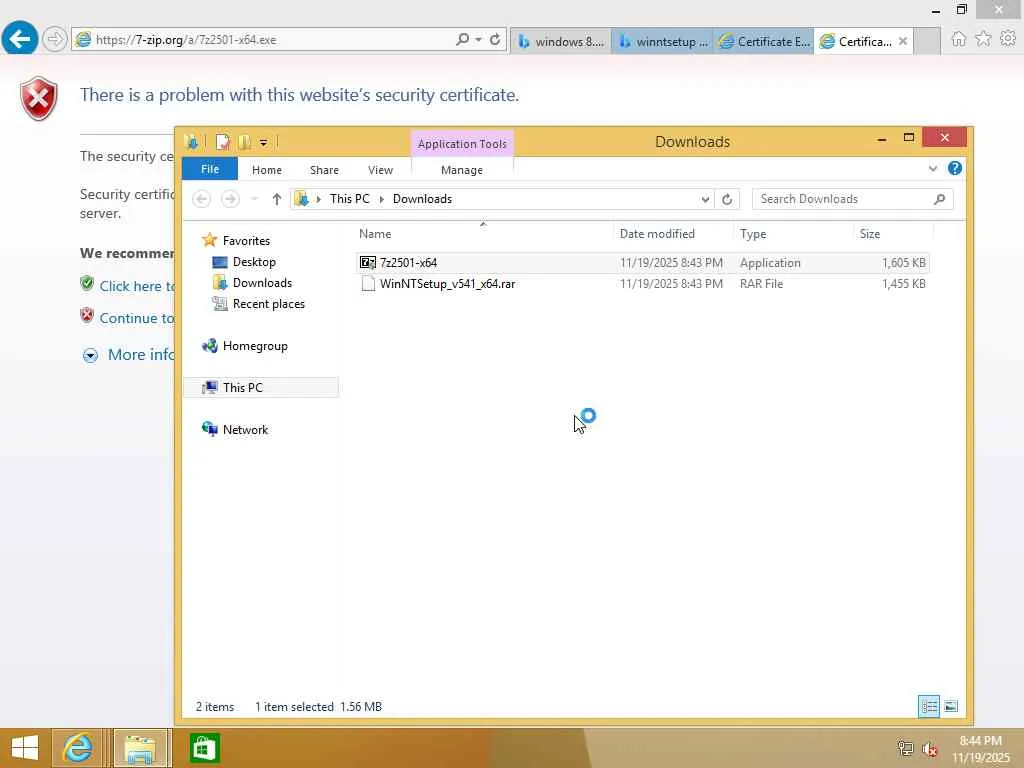Open the IE Home page icon

[958, 39]
